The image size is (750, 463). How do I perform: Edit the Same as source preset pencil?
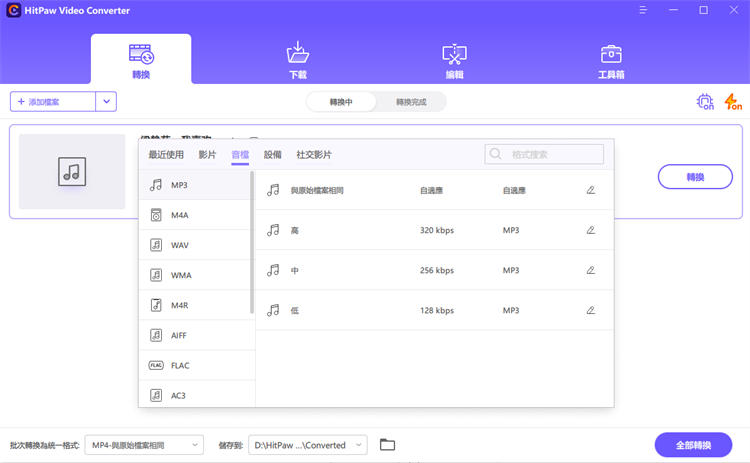[x=591, y=190]
